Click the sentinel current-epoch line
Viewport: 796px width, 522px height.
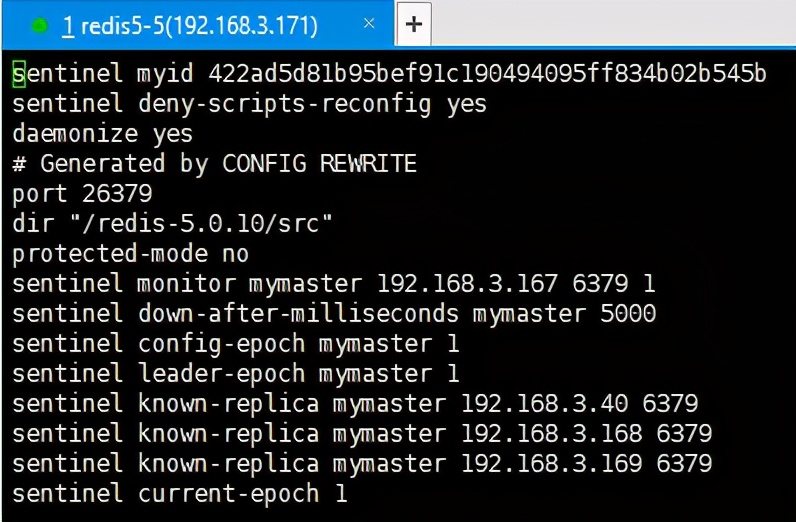click(179, 494)
